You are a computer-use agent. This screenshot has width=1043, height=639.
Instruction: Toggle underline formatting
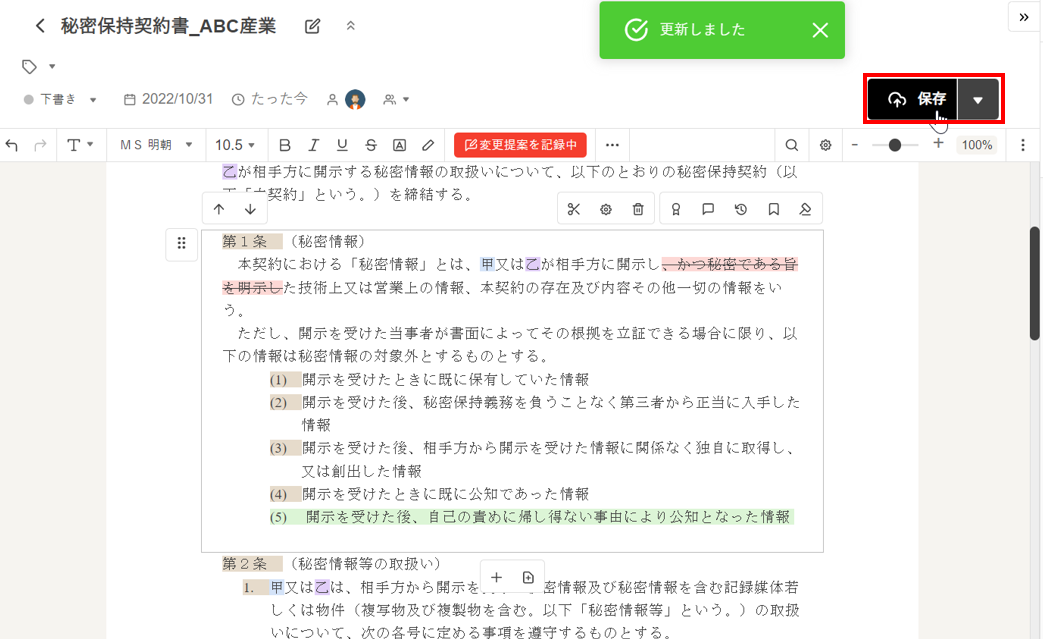coord(342,145)
